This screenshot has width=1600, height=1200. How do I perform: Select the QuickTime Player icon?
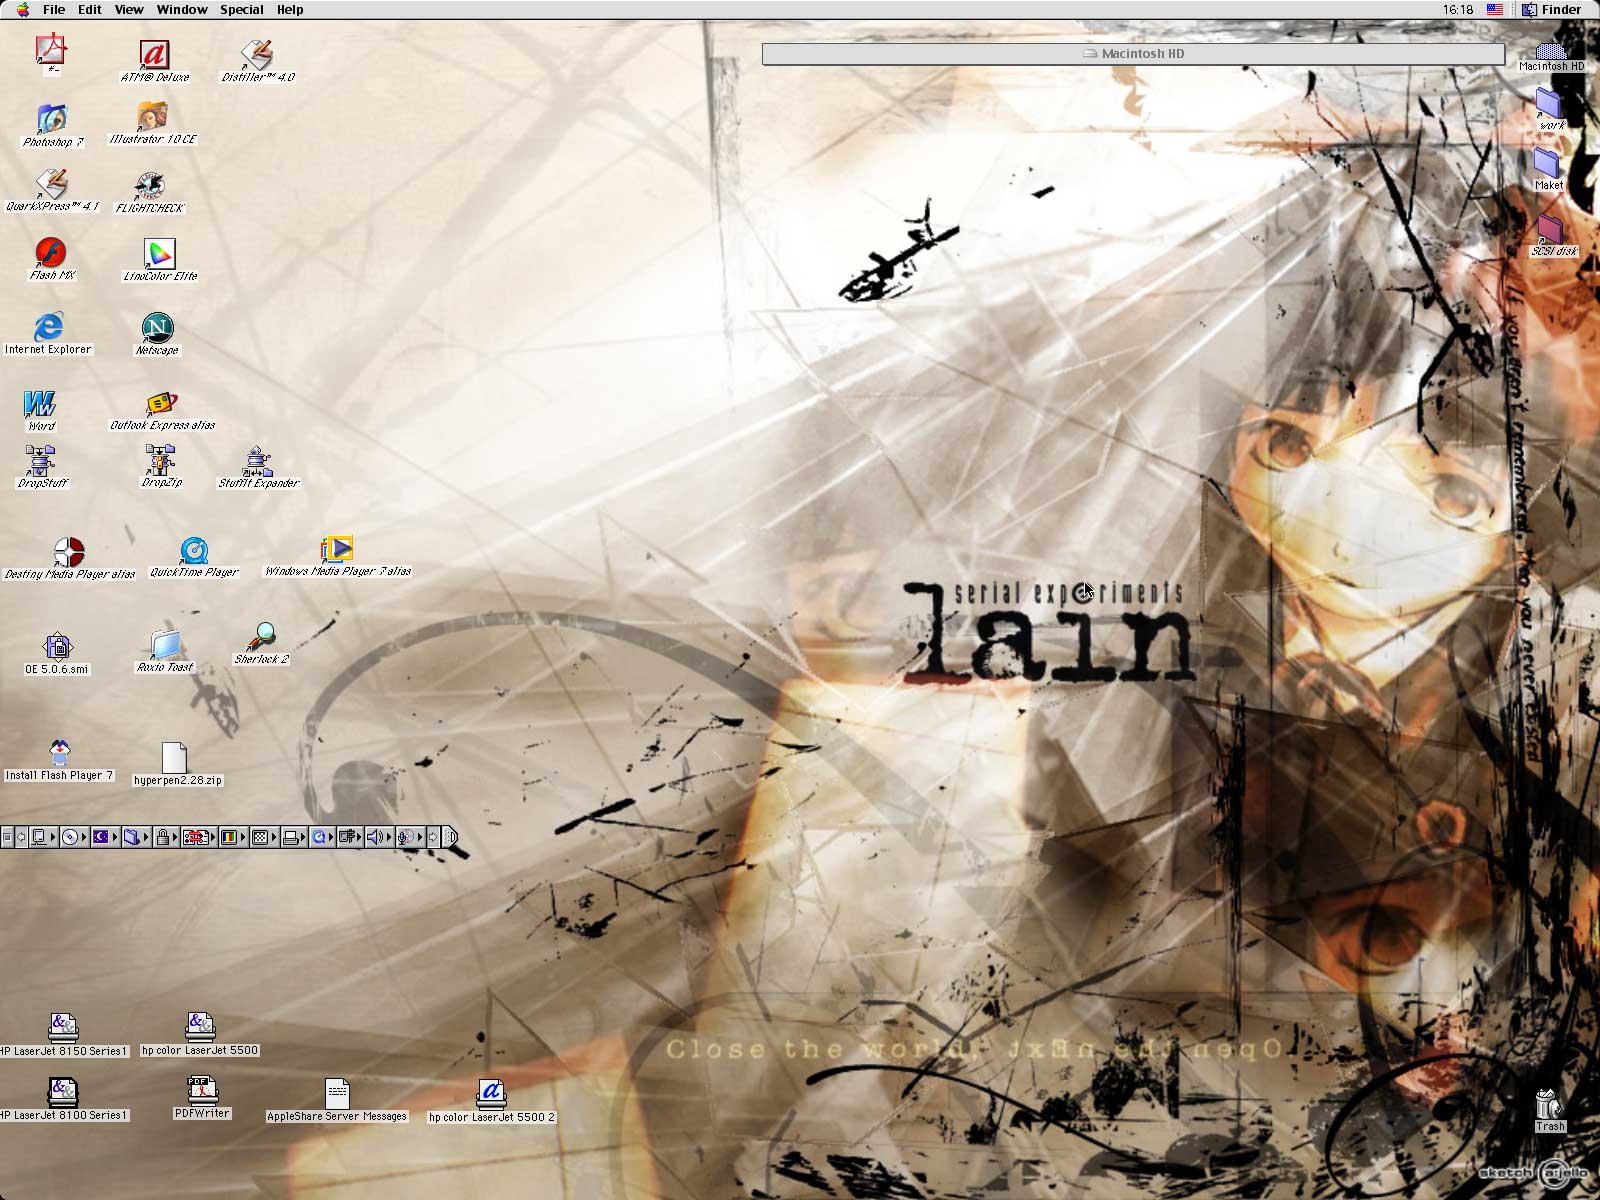tap(194, 550)
